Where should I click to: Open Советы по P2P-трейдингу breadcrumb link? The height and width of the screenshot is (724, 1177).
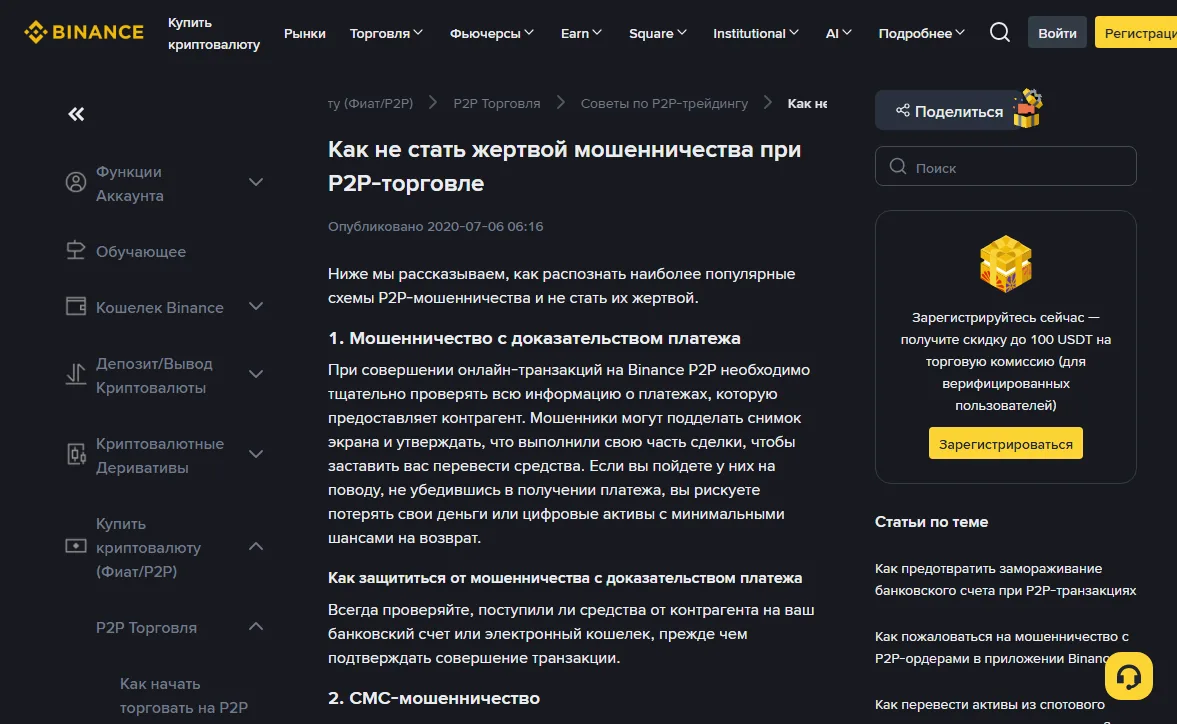pyautogui.click(x=664, y=104)
